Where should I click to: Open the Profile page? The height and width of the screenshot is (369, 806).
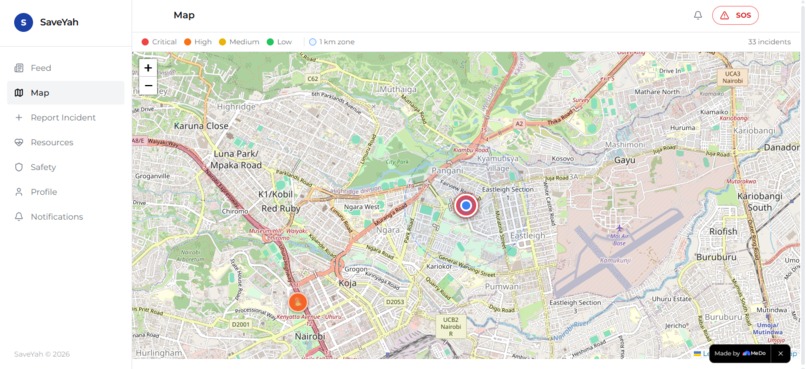click(66, 192)
